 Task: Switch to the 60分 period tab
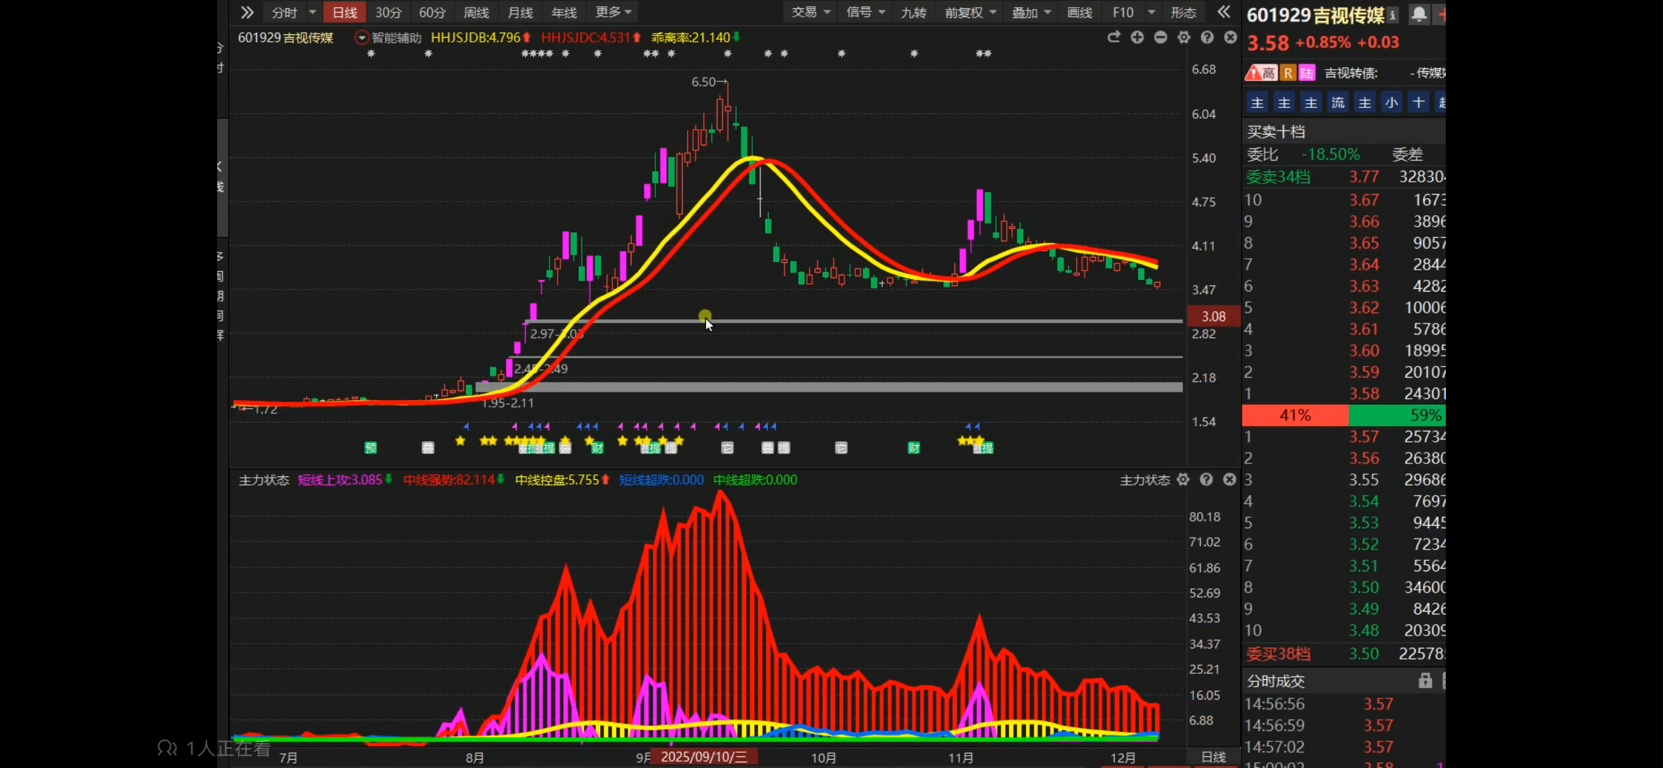[x=432, y=12]
